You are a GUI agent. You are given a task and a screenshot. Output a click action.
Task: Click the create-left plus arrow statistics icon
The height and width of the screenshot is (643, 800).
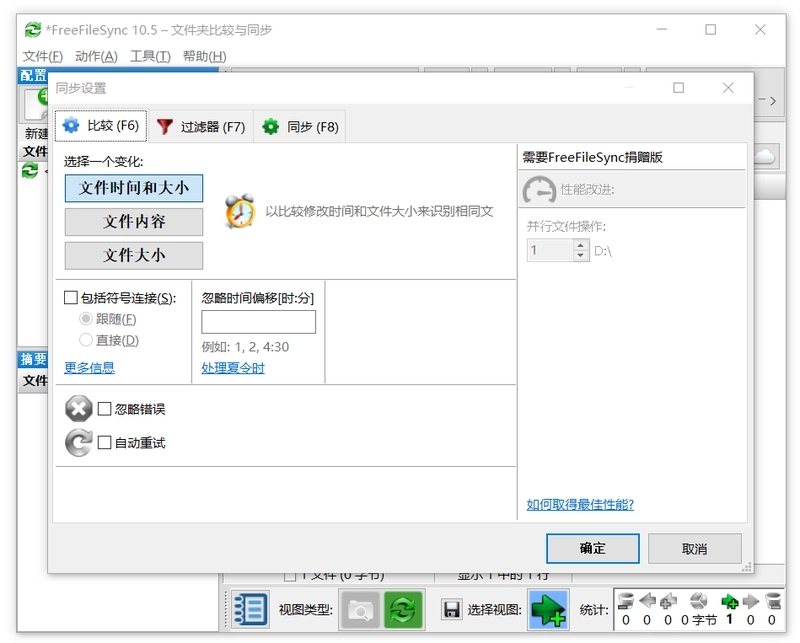[668, 601]
